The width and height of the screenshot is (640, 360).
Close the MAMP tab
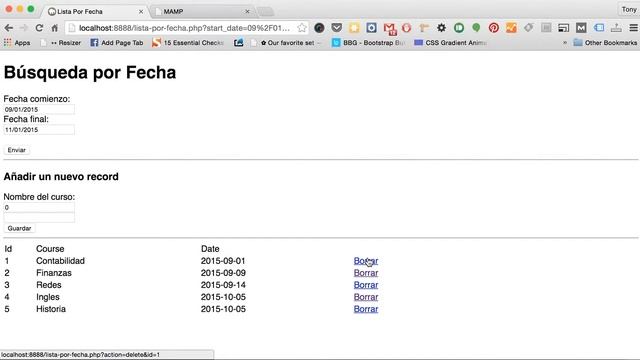click(247, 11)
